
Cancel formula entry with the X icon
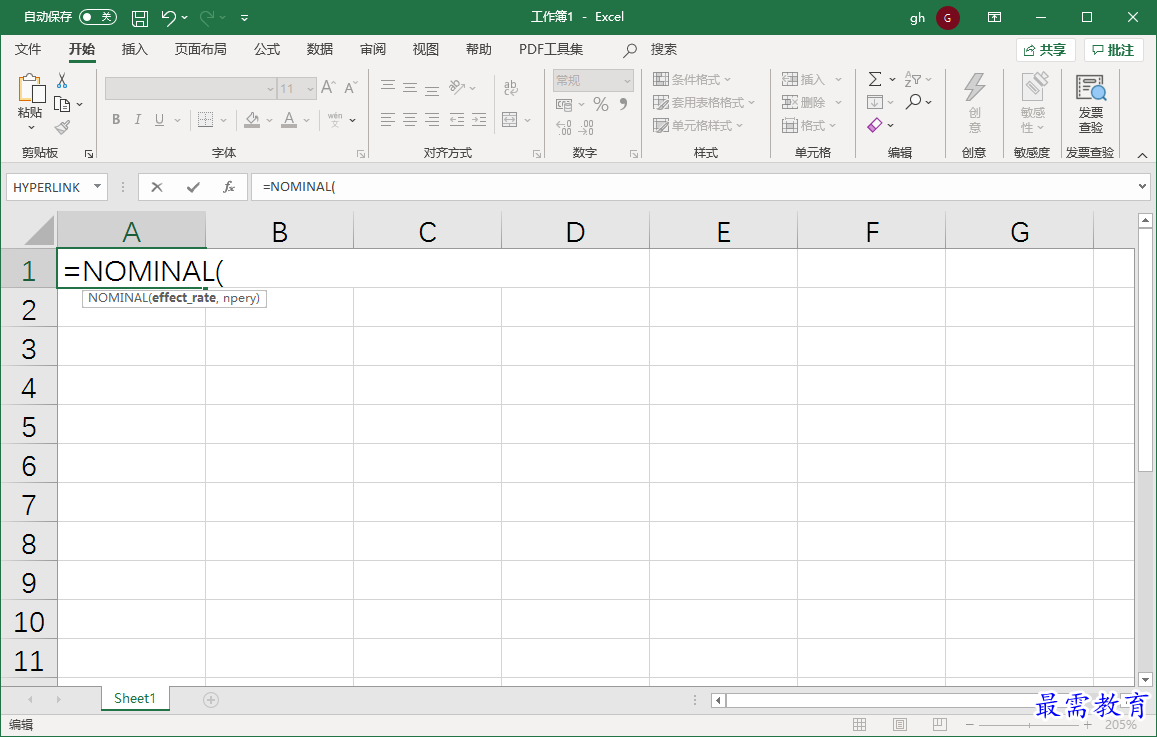pyautogui.click(x=156, y=187)
